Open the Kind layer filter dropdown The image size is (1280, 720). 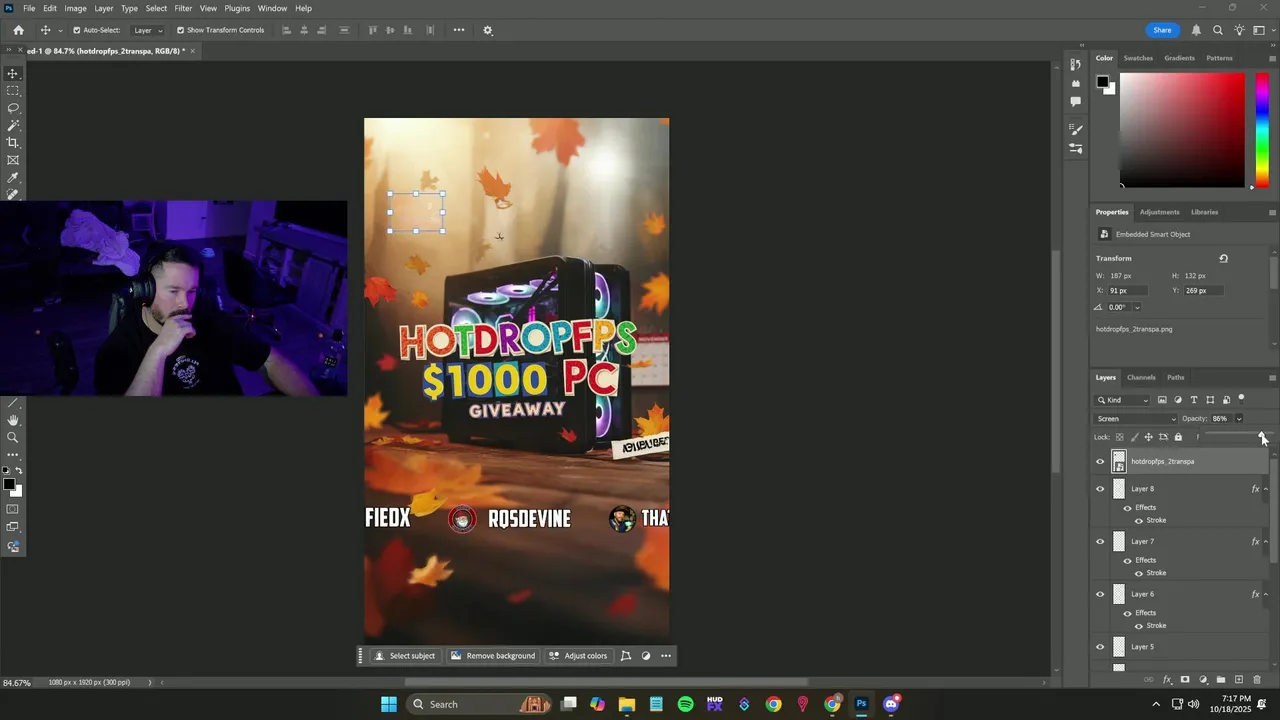1124,400
